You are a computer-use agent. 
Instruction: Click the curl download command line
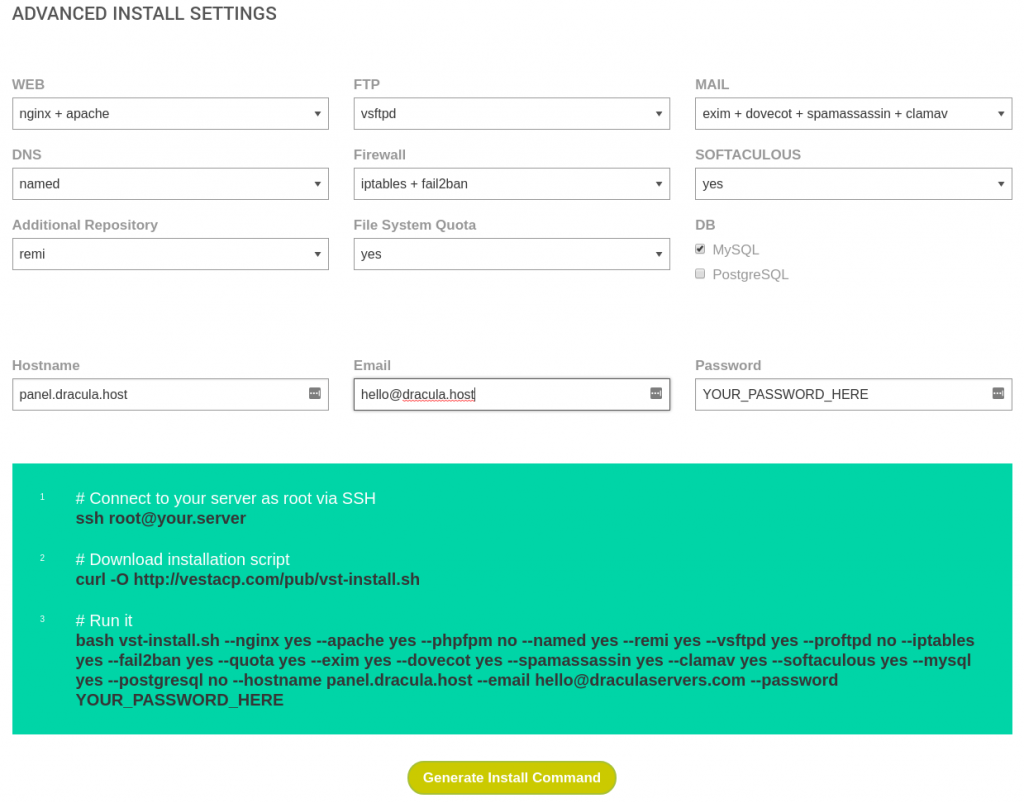click(248, 579)
